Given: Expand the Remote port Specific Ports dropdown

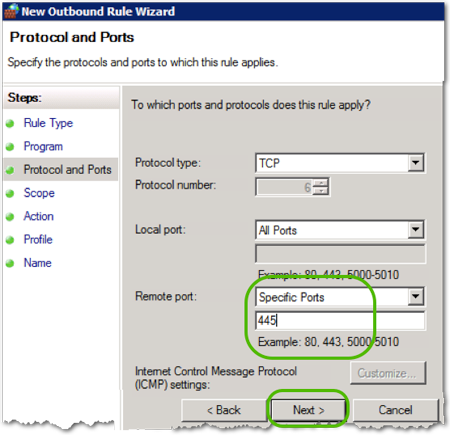Looking at the screenshot, I should click(x=416, y=297).
